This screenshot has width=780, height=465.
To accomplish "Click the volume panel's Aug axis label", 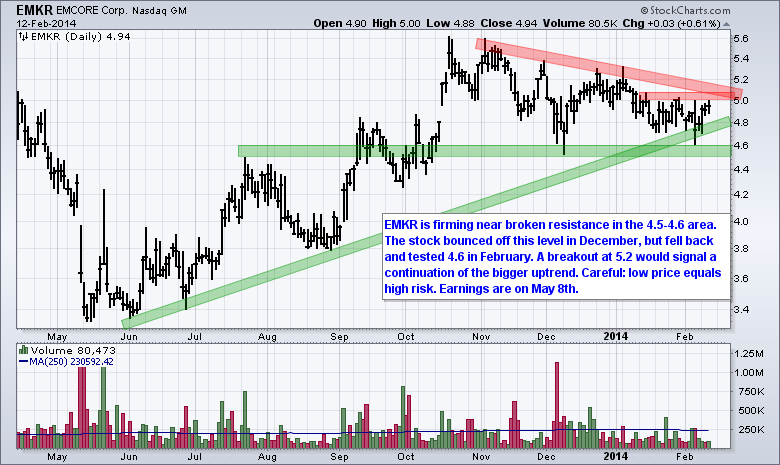I will point(267,456).
